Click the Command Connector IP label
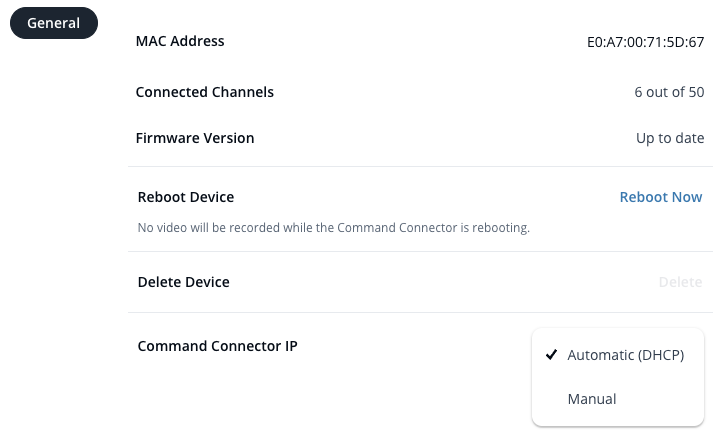Screen dimensions: 716x432 217,346
